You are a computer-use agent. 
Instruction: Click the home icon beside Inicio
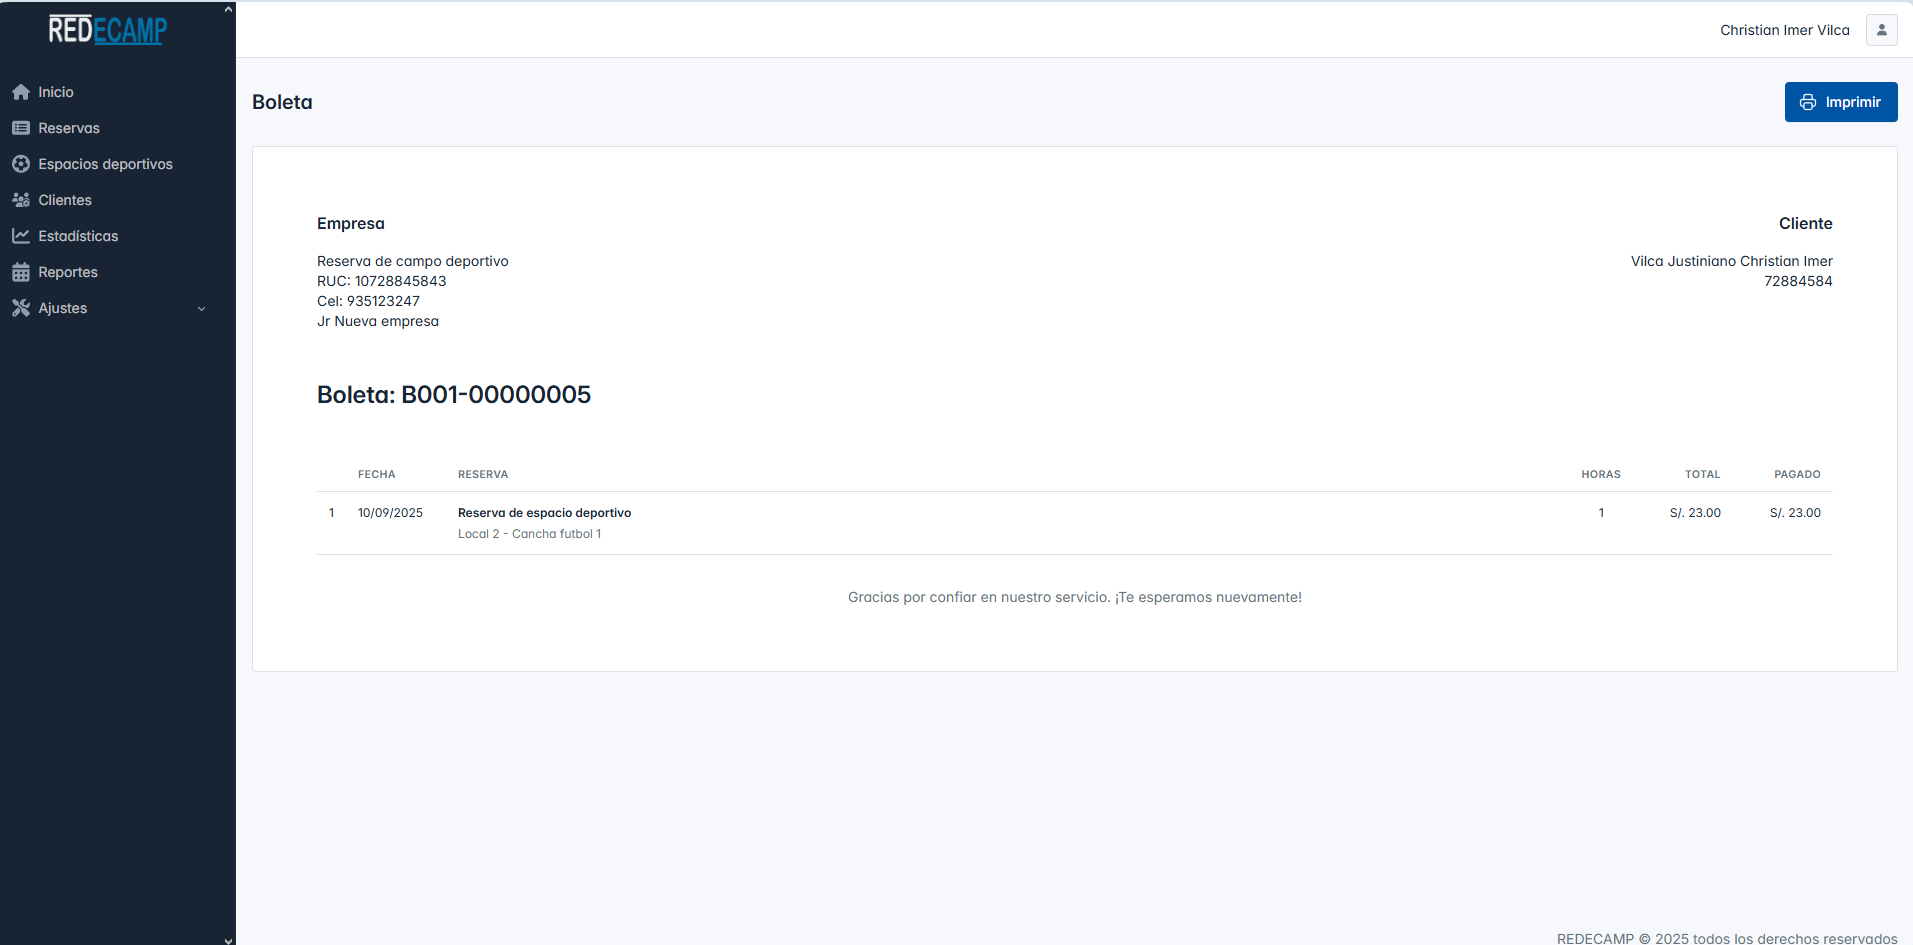coord(21,92)
